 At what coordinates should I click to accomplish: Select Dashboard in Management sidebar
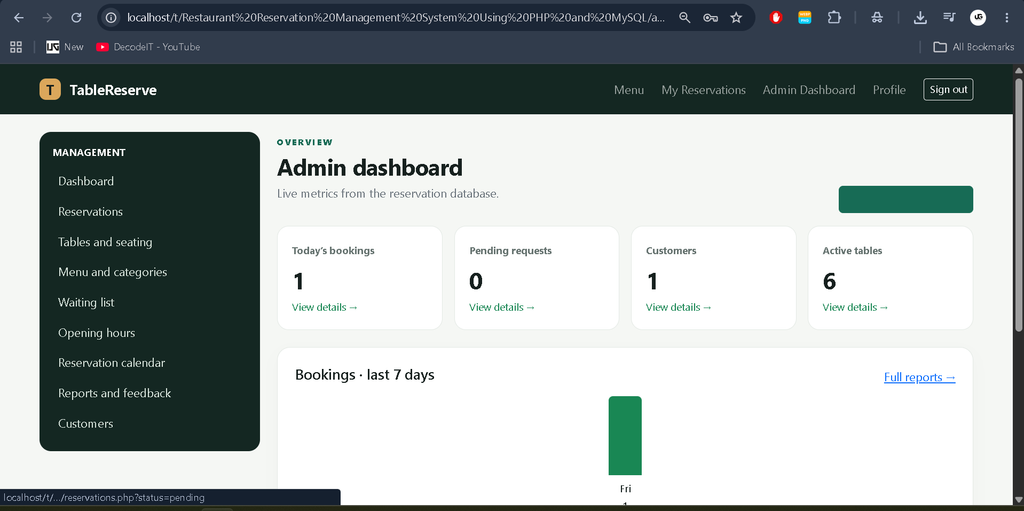(x=86, y=181)
